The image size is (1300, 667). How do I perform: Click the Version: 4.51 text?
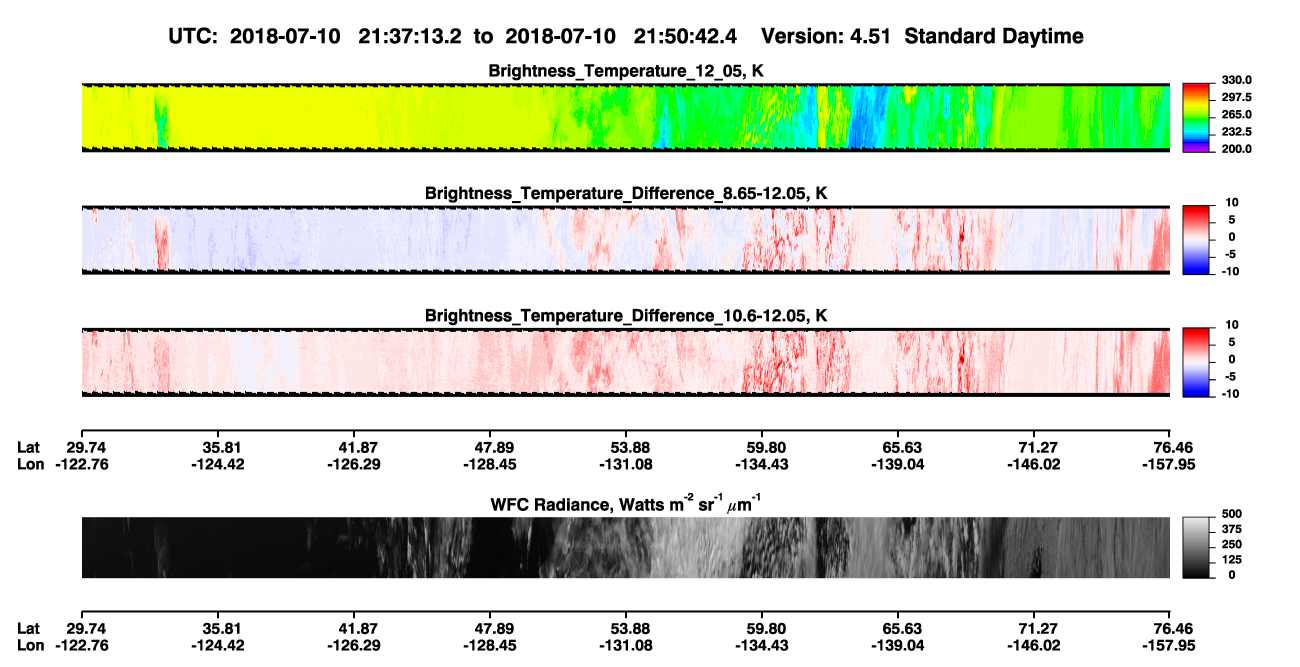point(826,36)
